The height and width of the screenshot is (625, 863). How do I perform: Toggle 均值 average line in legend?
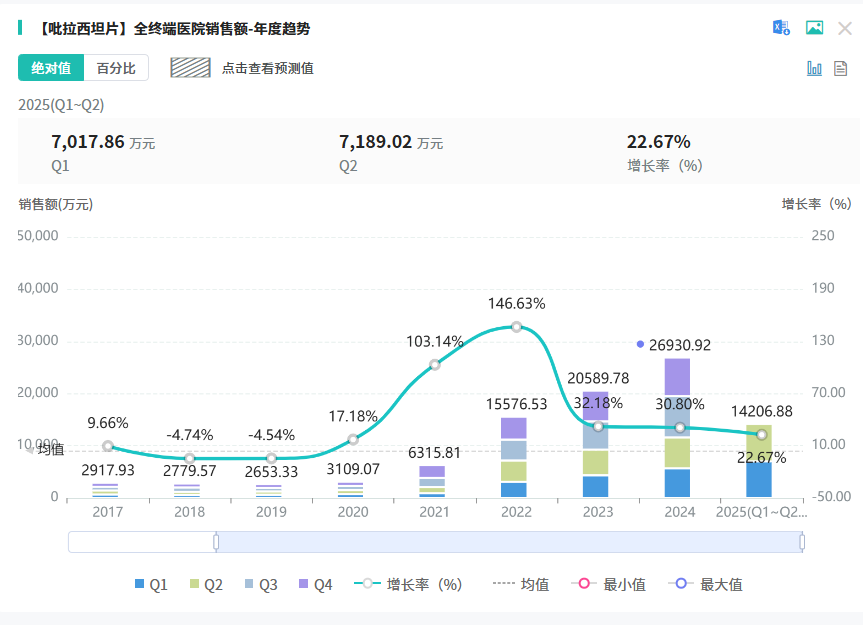(521, 585)
